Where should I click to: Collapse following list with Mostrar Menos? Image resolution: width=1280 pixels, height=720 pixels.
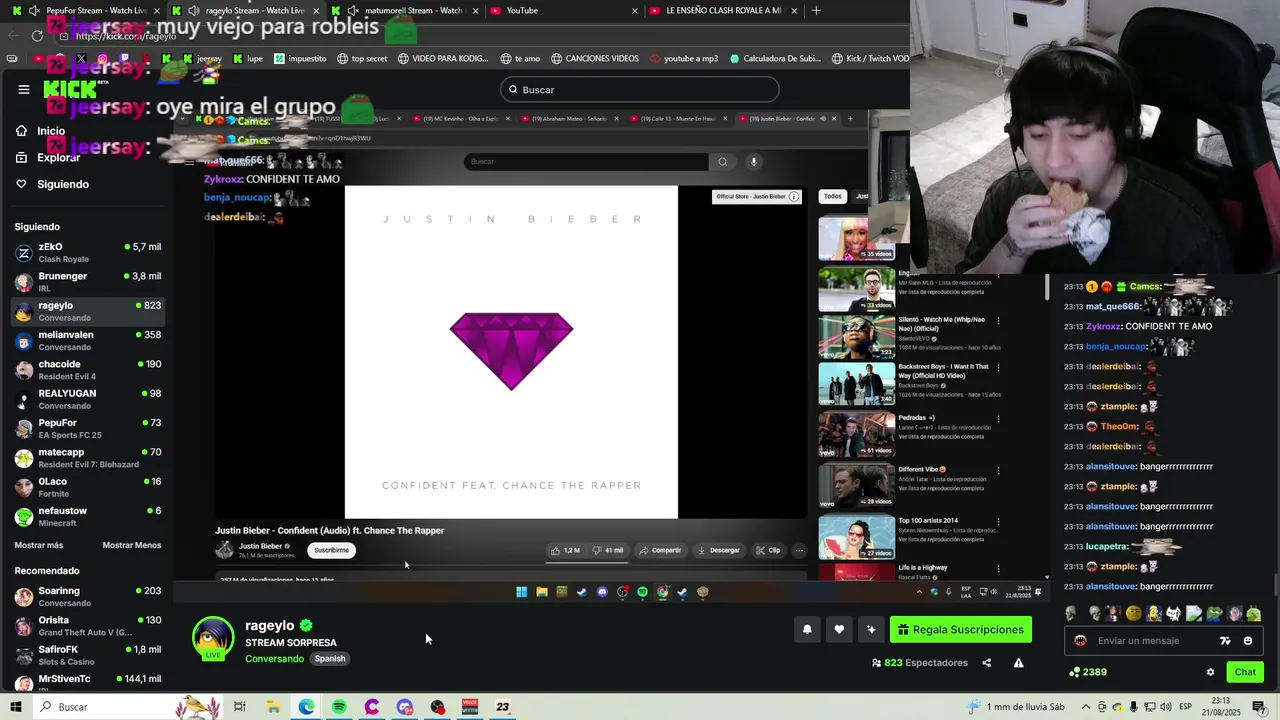click(131, 545)
